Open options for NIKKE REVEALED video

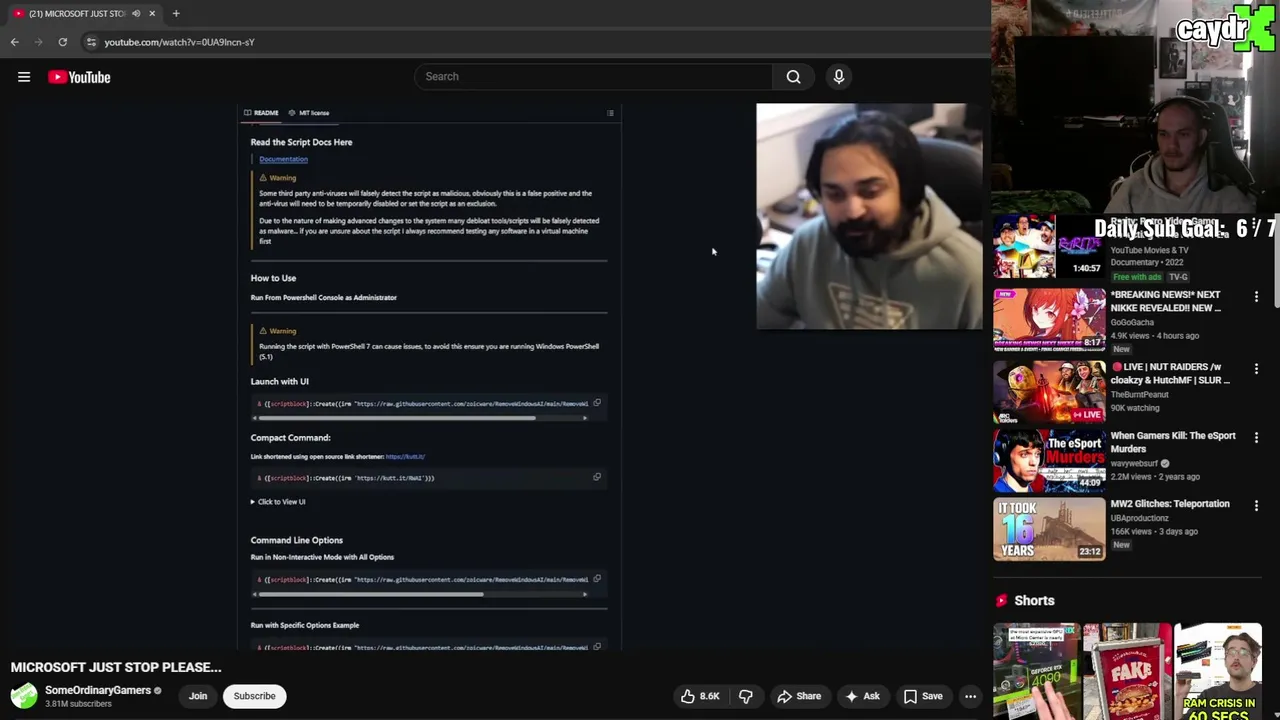[1256, 297]
